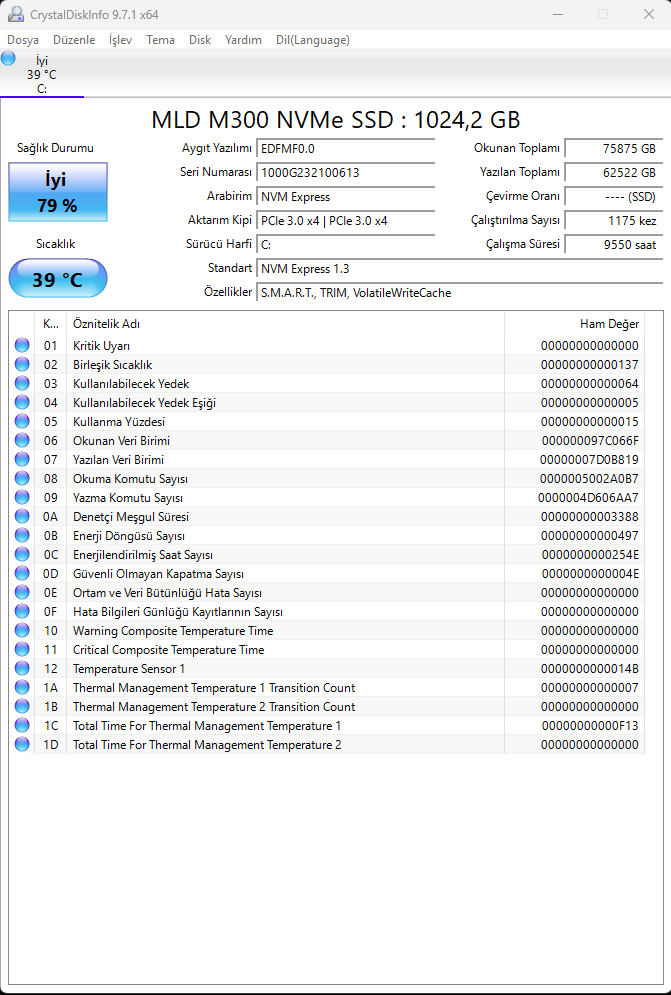Viewport: 671px width, 995px height.
Task: Click the status orb of Kullanma Yüzdesi row
Action: coord(22,421)
